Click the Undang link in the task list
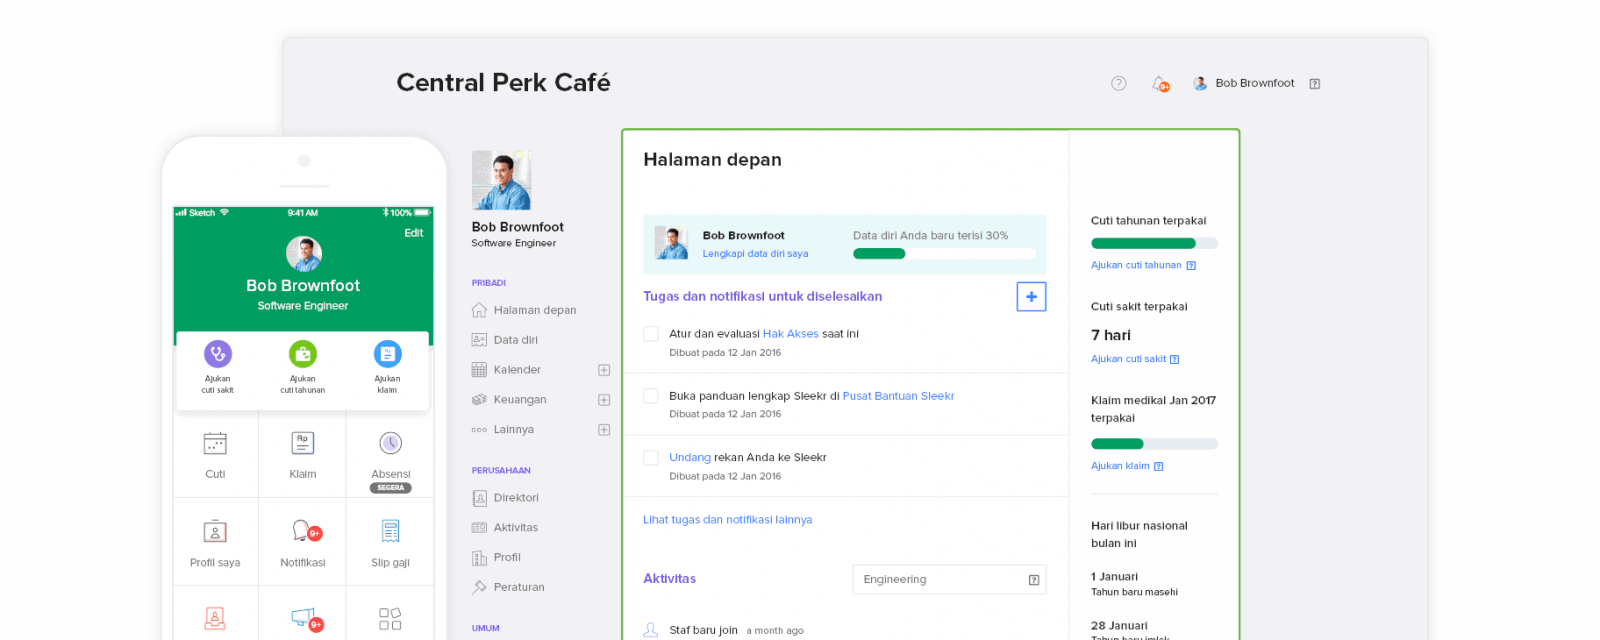This screenshot has width=1600, height=640. [x=690, y=458]
